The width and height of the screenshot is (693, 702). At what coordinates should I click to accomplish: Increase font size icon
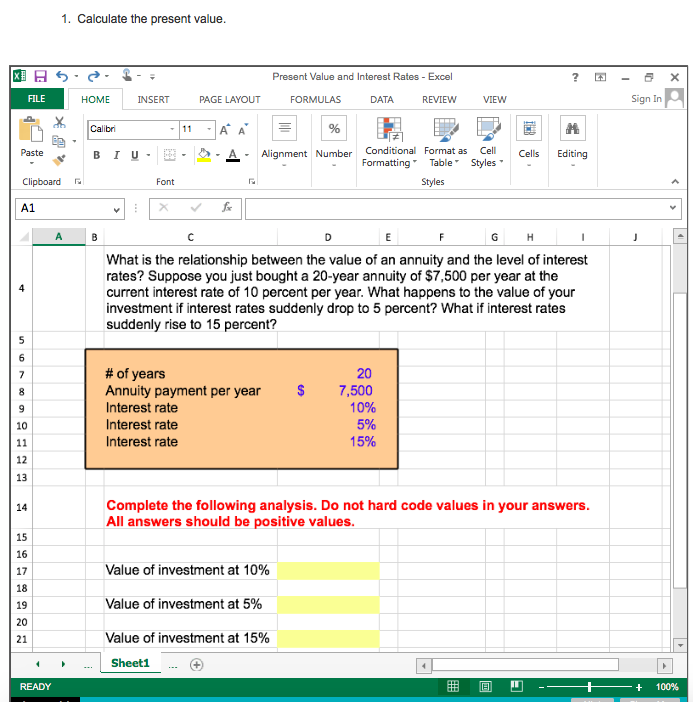pos(225,130)
